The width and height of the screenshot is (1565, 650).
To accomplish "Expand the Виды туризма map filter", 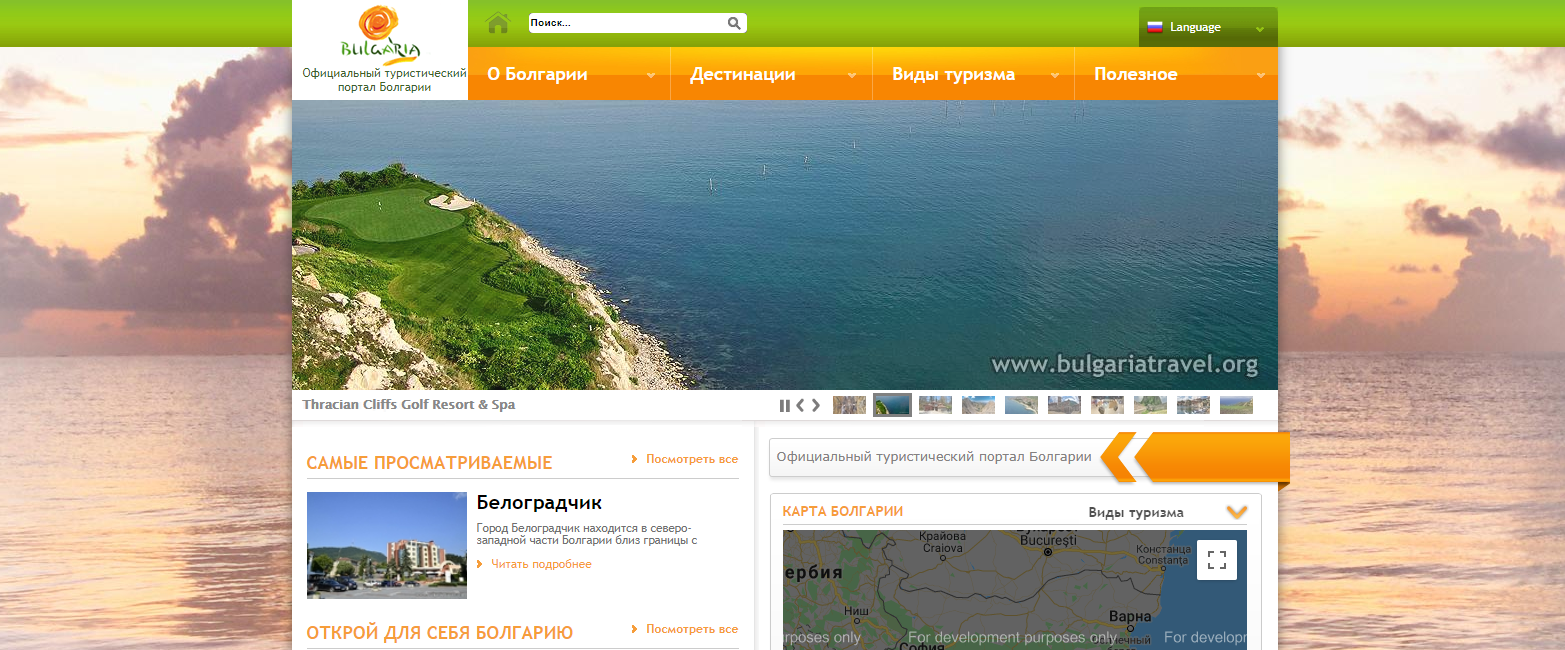I will pos(1237,512).
